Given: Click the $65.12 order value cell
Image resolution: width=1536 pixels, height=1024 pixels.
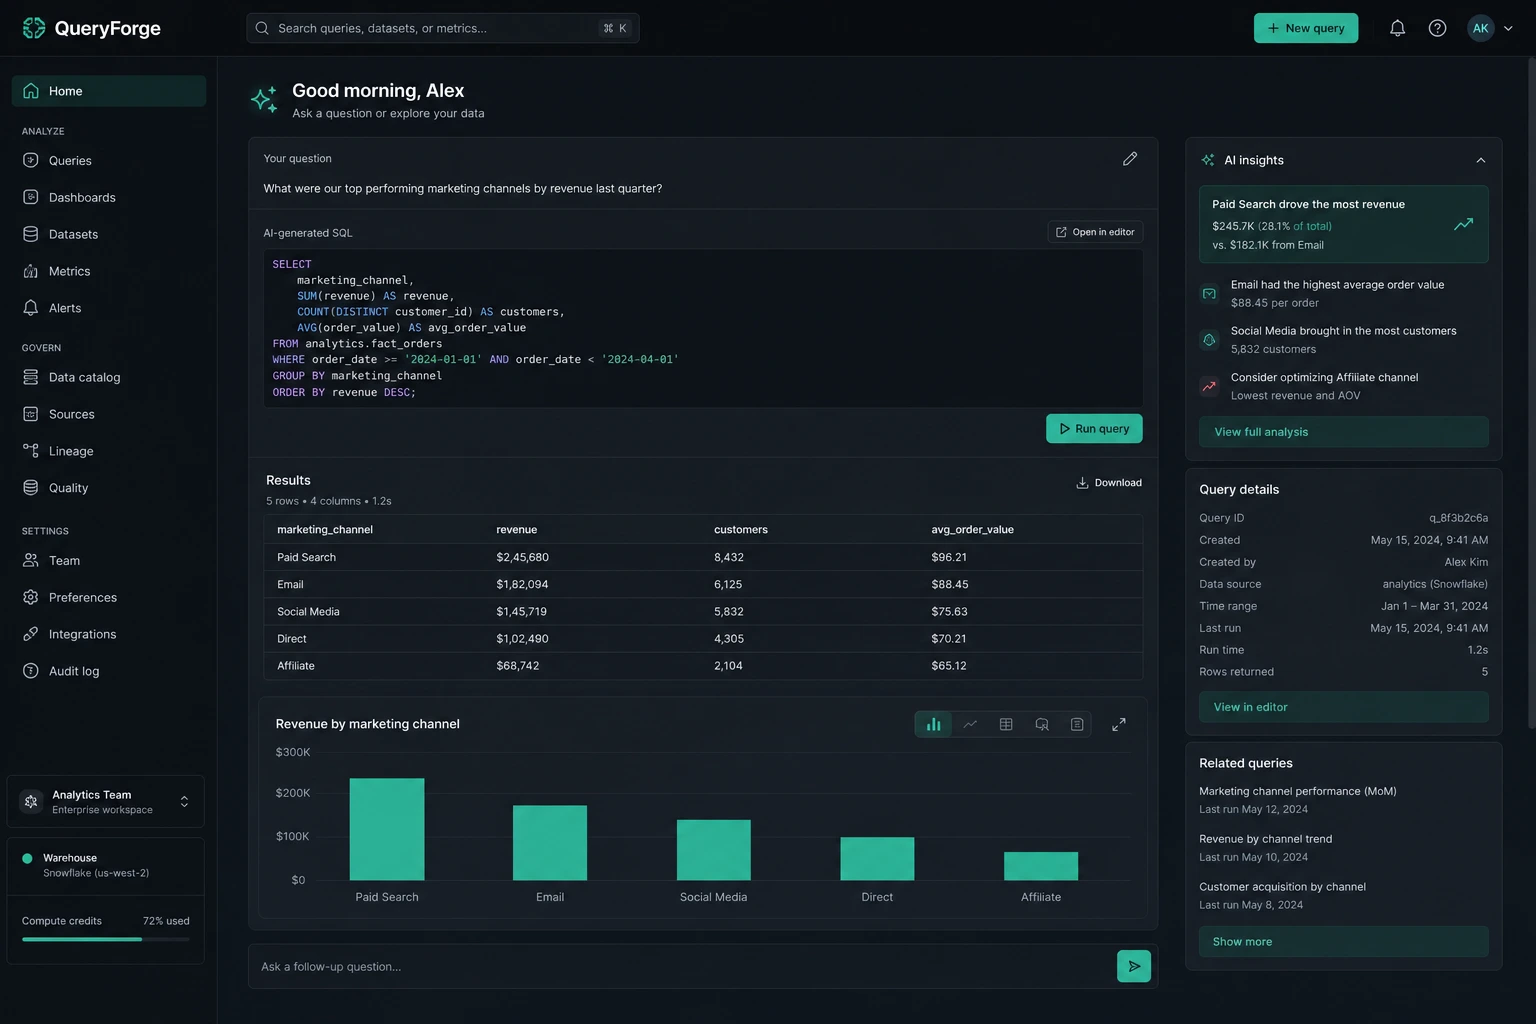Looking at the screenshot, I should pos(949,665).
